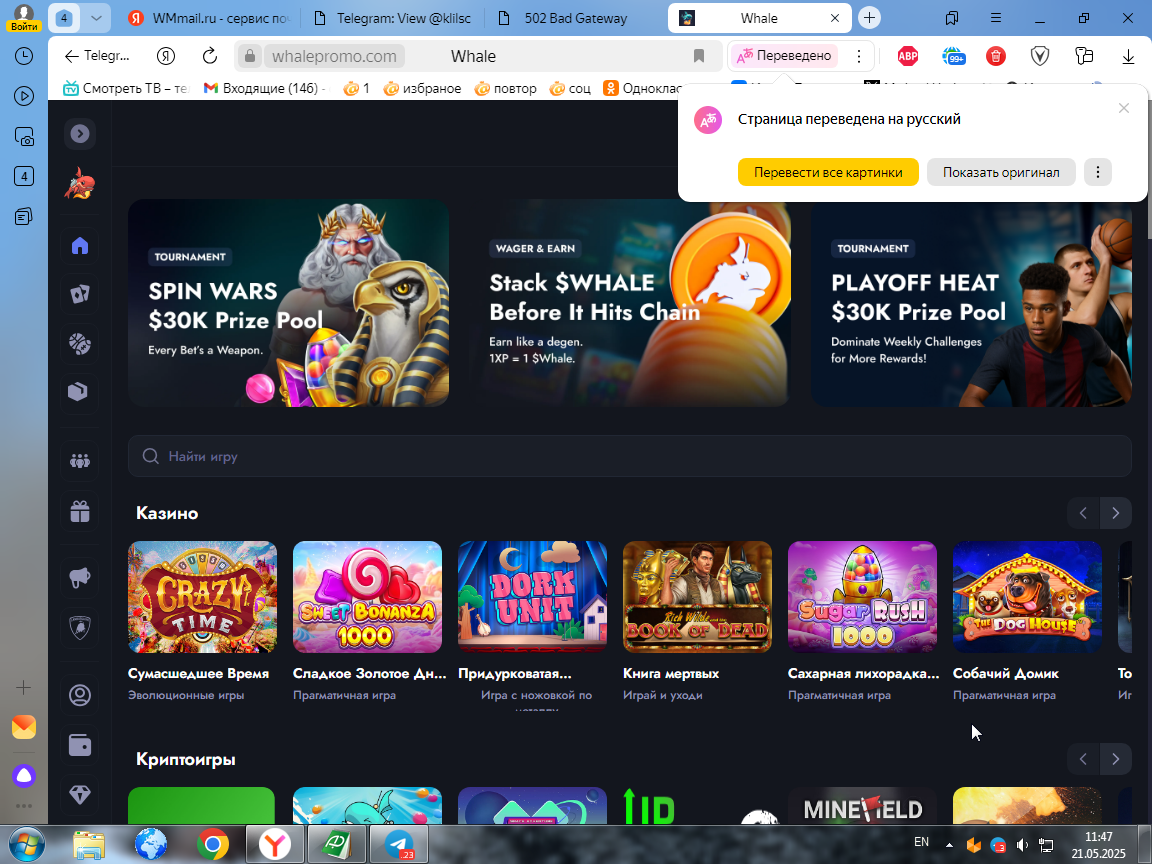Open the Sugar Rush 1000 game tile
Image resolution: width=1152 pixels, height=864 pixels.
coord(863,597)
